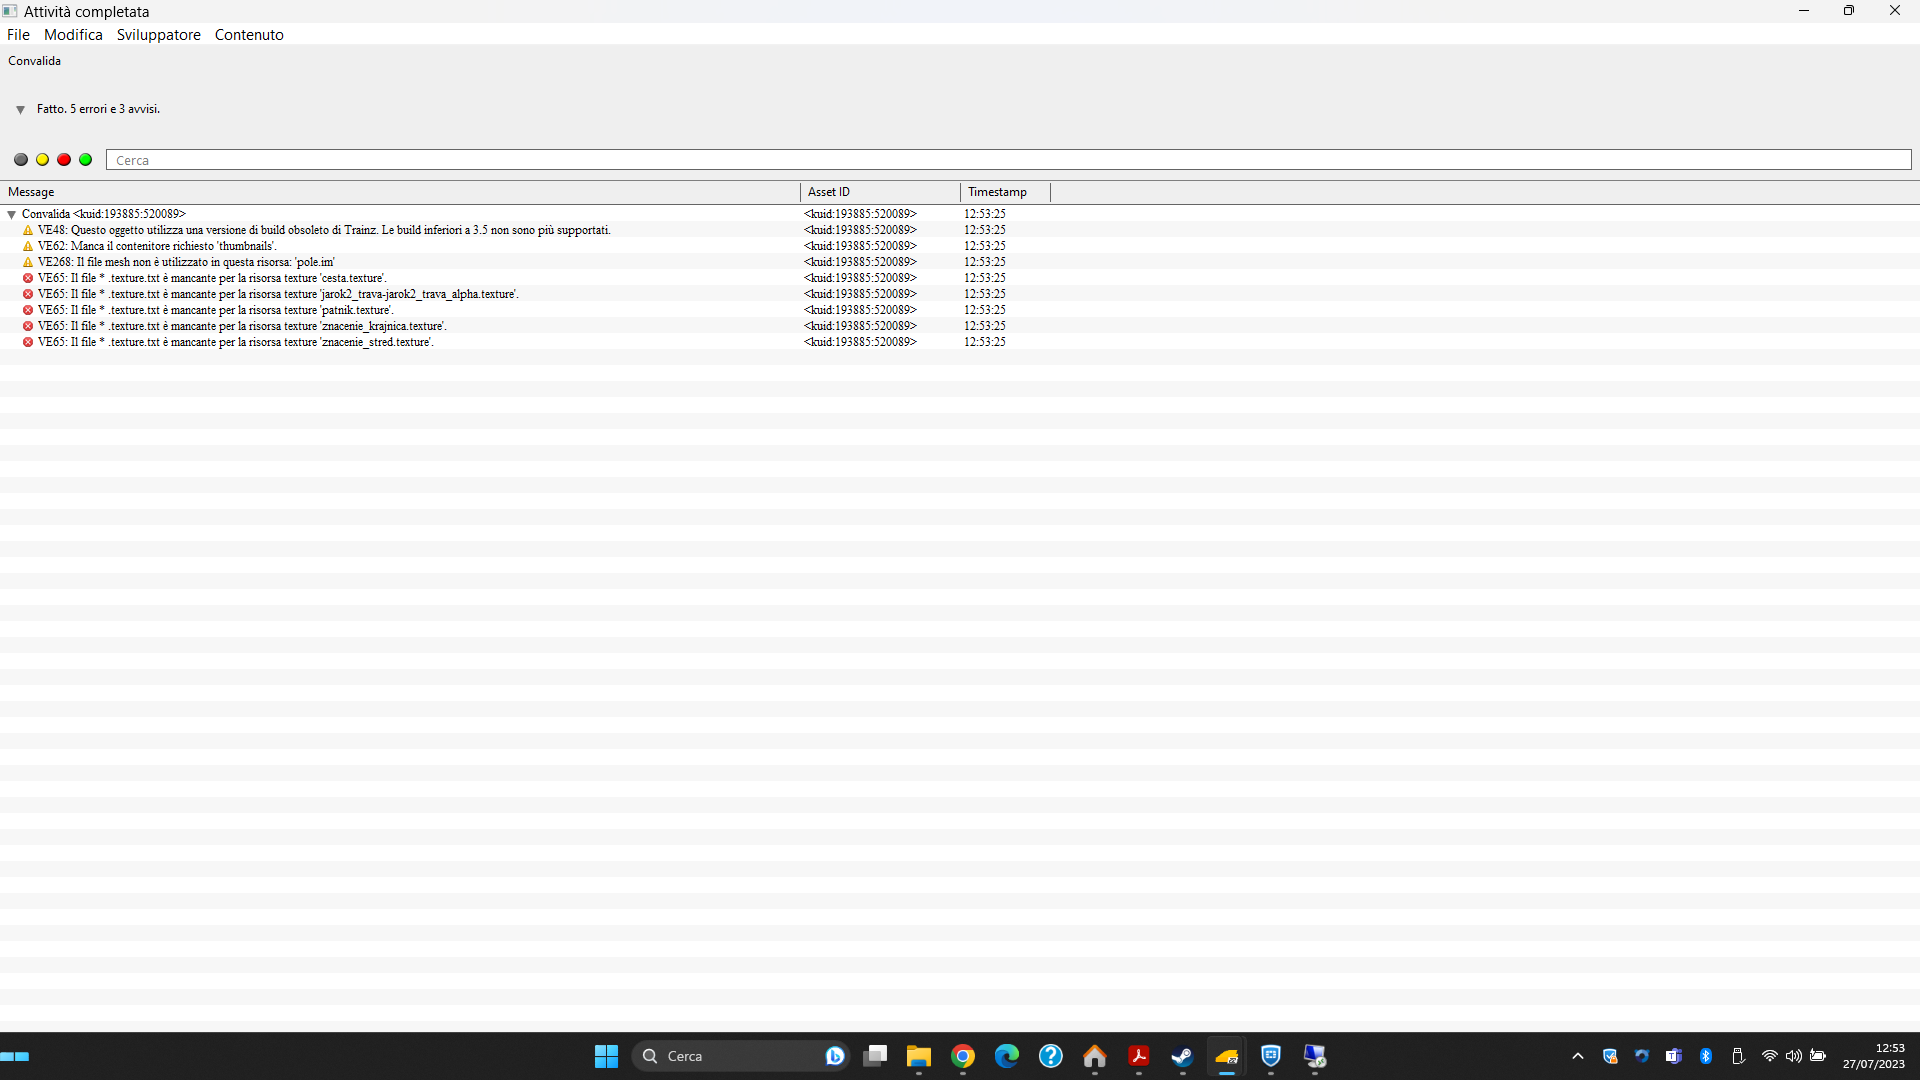Screen dimensions: 1920x1080
Task: Open the File menu
Action: pos(18,35)
